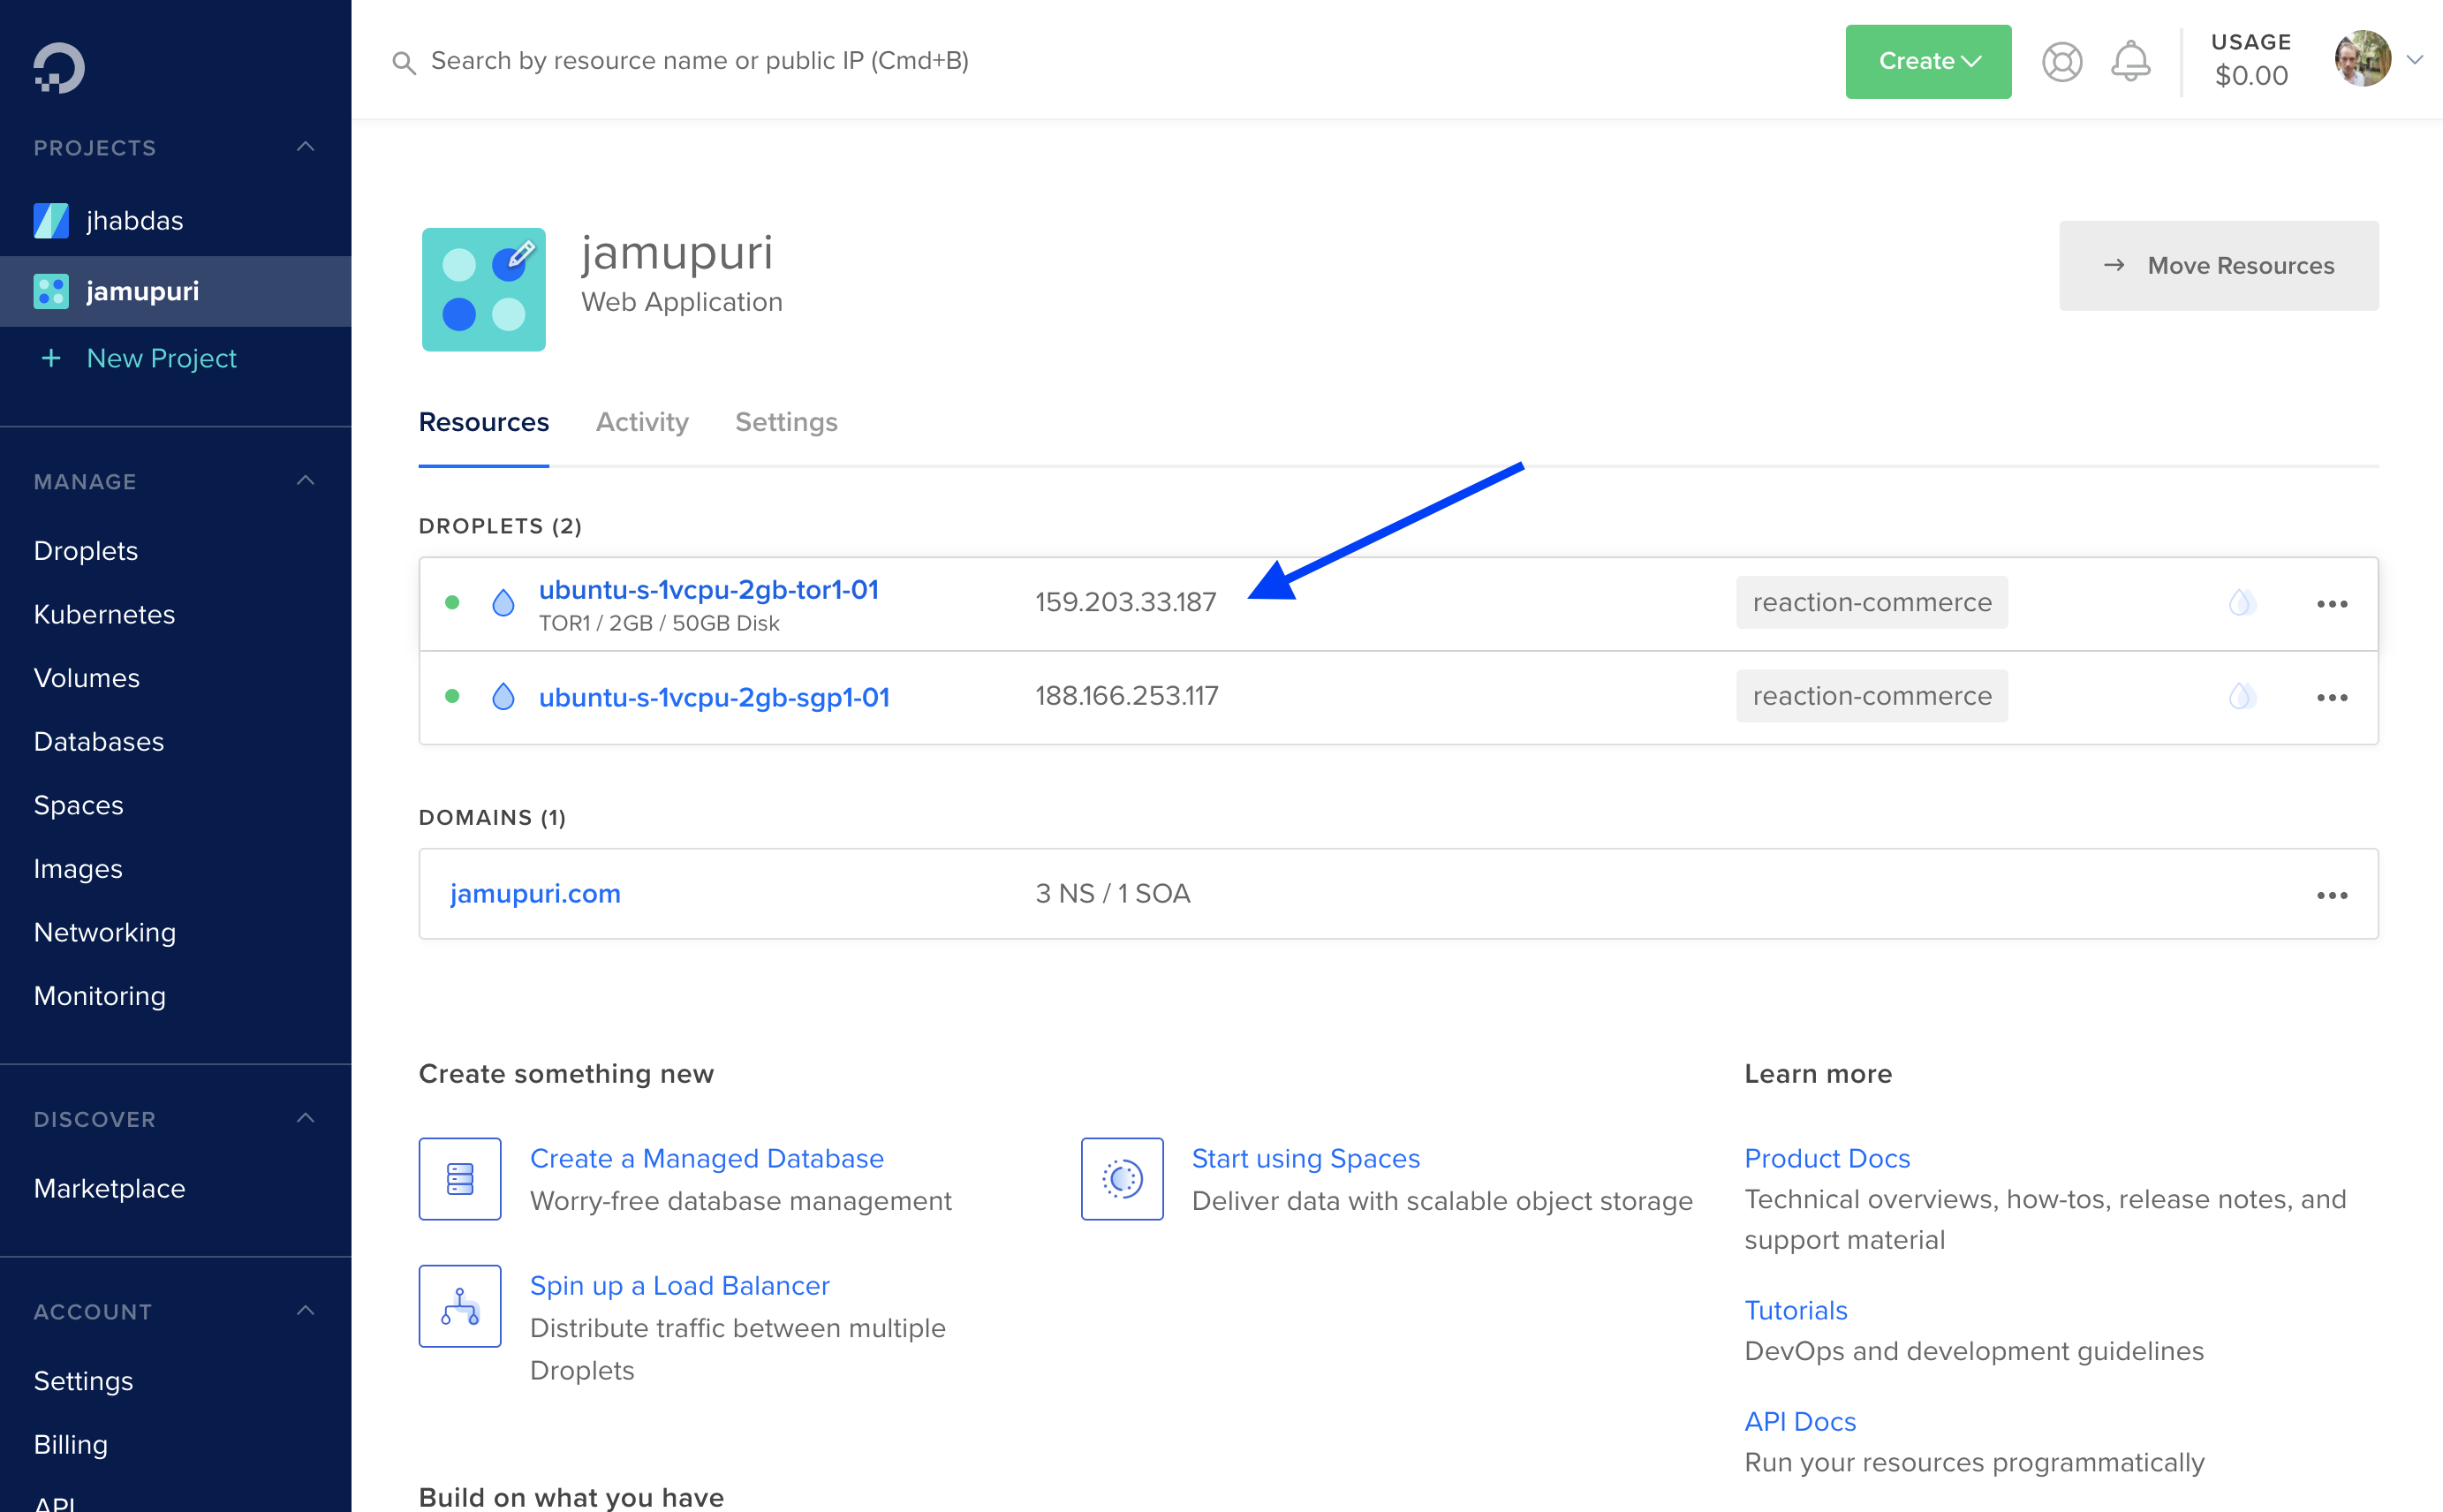Click the USAGE $0.00 indicator
The width and height of the screenshot is (2443, 1512).
2250,60
